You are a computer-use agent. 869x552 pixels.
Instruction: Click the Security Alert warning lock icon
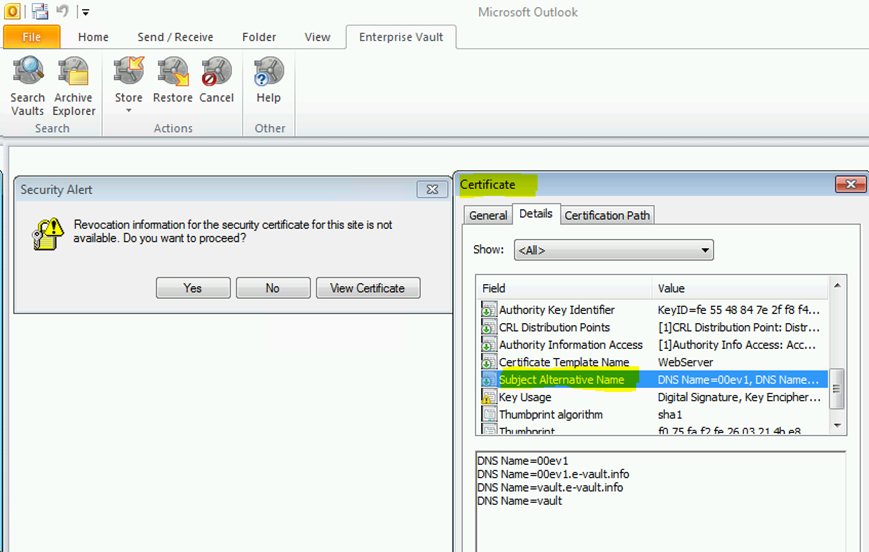tap(48, 234)
